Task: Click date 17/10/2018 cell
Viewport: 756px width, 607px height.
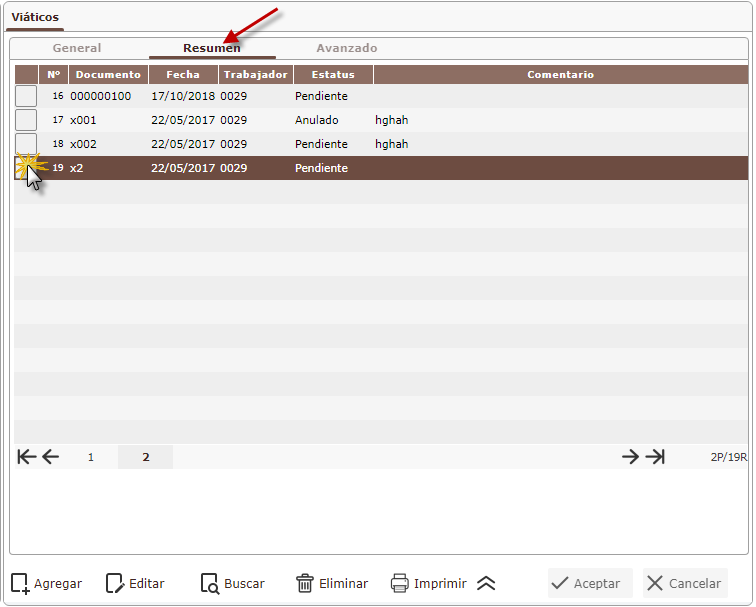Action: 183,96
